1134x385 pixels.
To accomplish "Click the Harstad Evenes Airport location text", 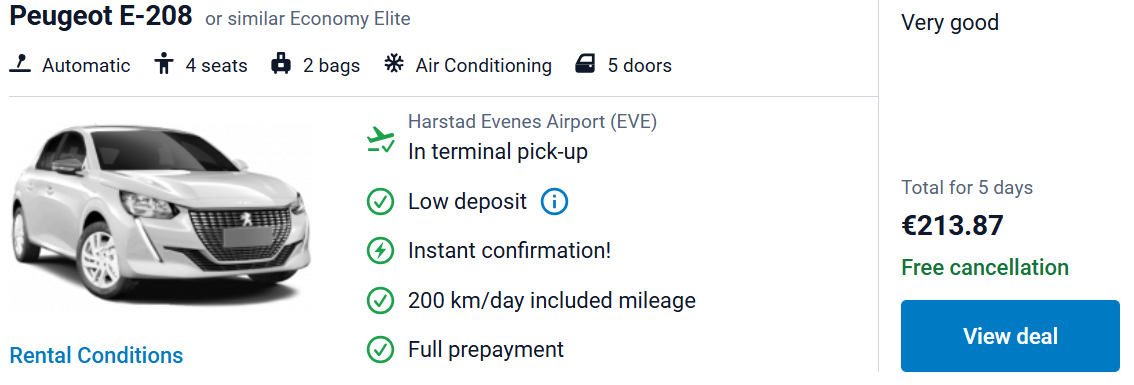I will tap(532, 121).
